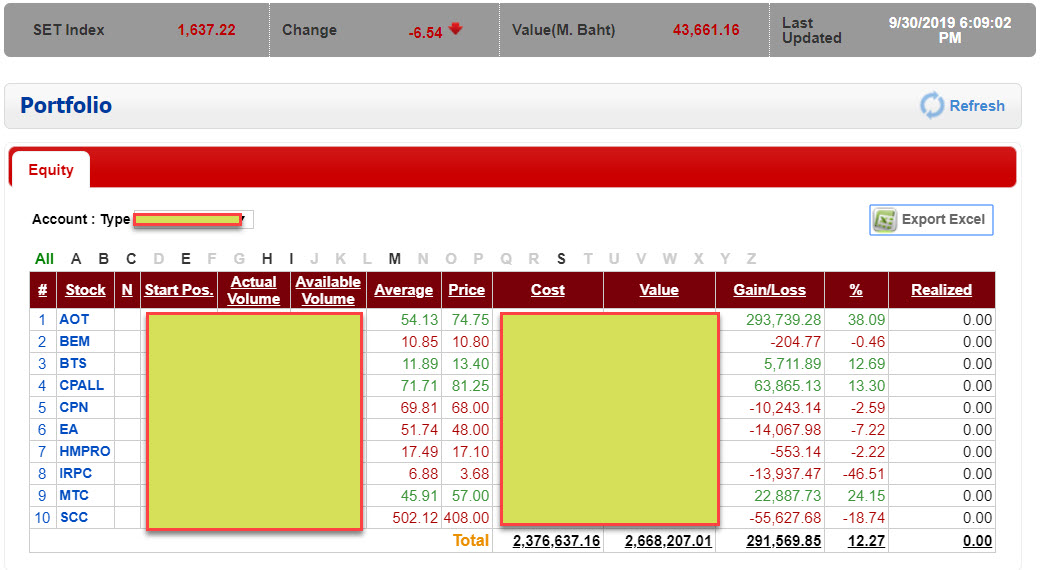Click total value 2,668,207.01
The height and width of the screenshot is (570, 1043).
point(668,541)
